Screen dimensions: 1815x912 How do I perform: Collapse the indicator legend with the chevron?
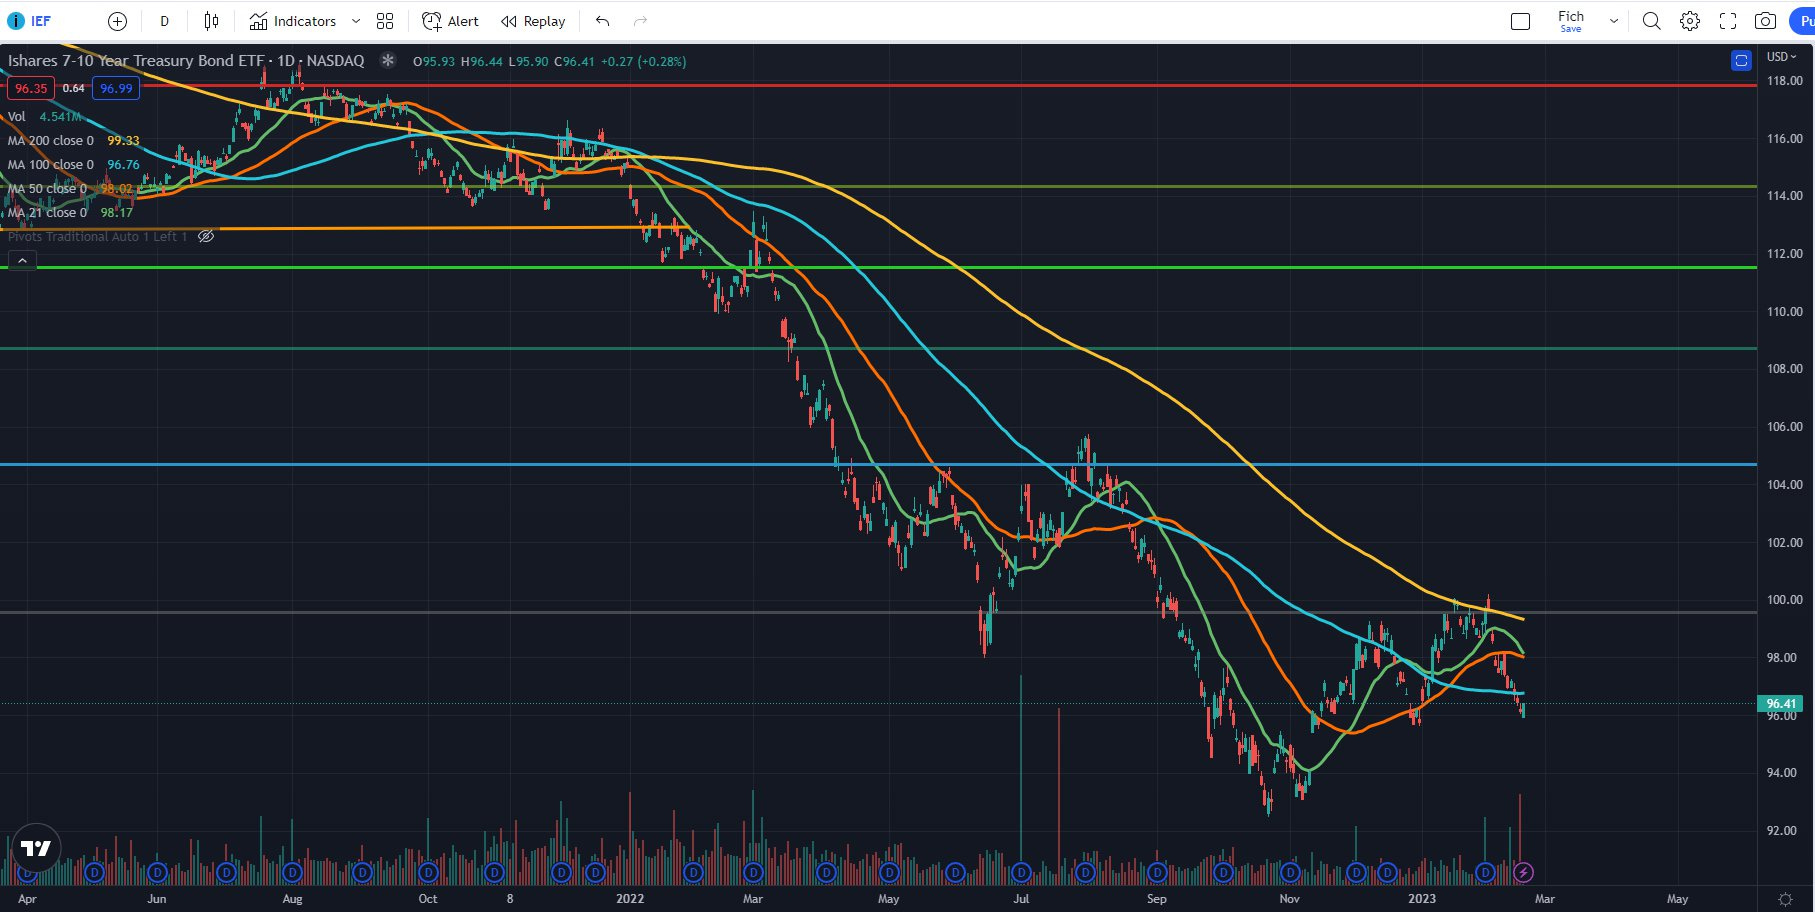point(22,261)
